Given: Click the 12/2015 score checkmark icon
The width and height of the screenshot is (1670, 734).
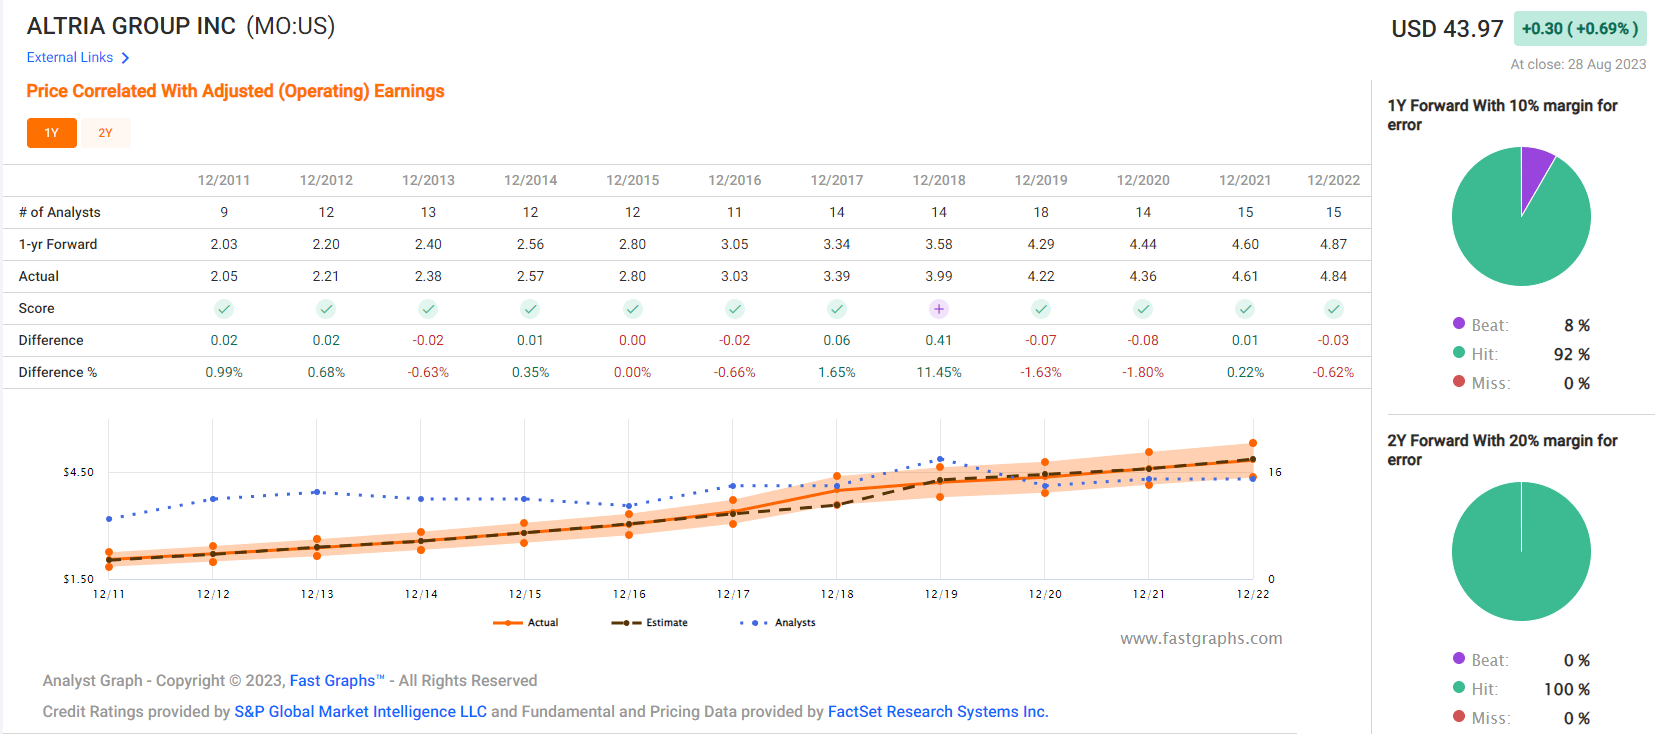Looking at the screenshot, I should coord(632,309).
